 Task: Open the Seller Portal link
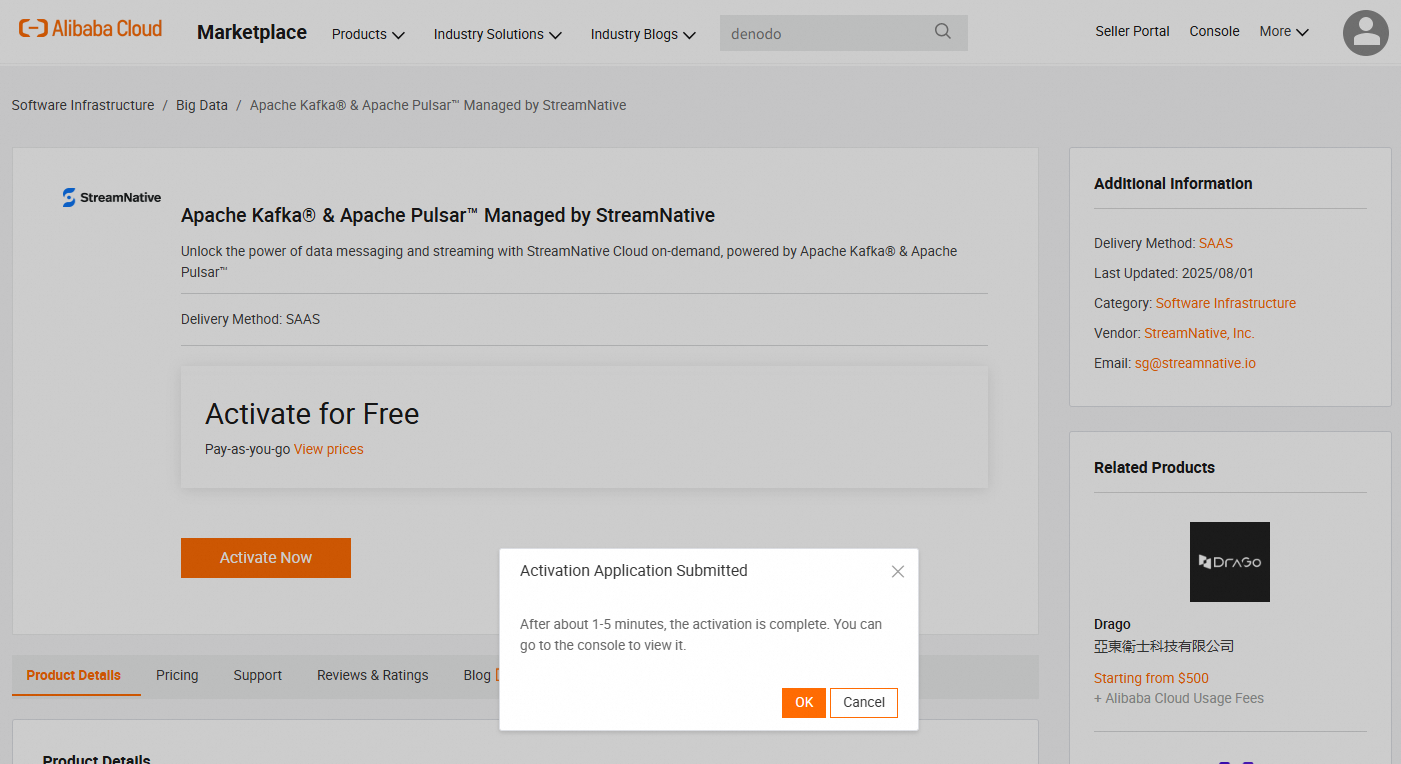1132,31
